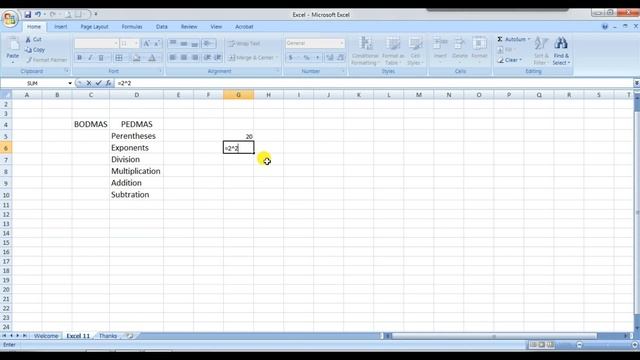Apply font color with the A icon
Screen dimensions: 640x360
pyautogui.click(x=152, y=58)
